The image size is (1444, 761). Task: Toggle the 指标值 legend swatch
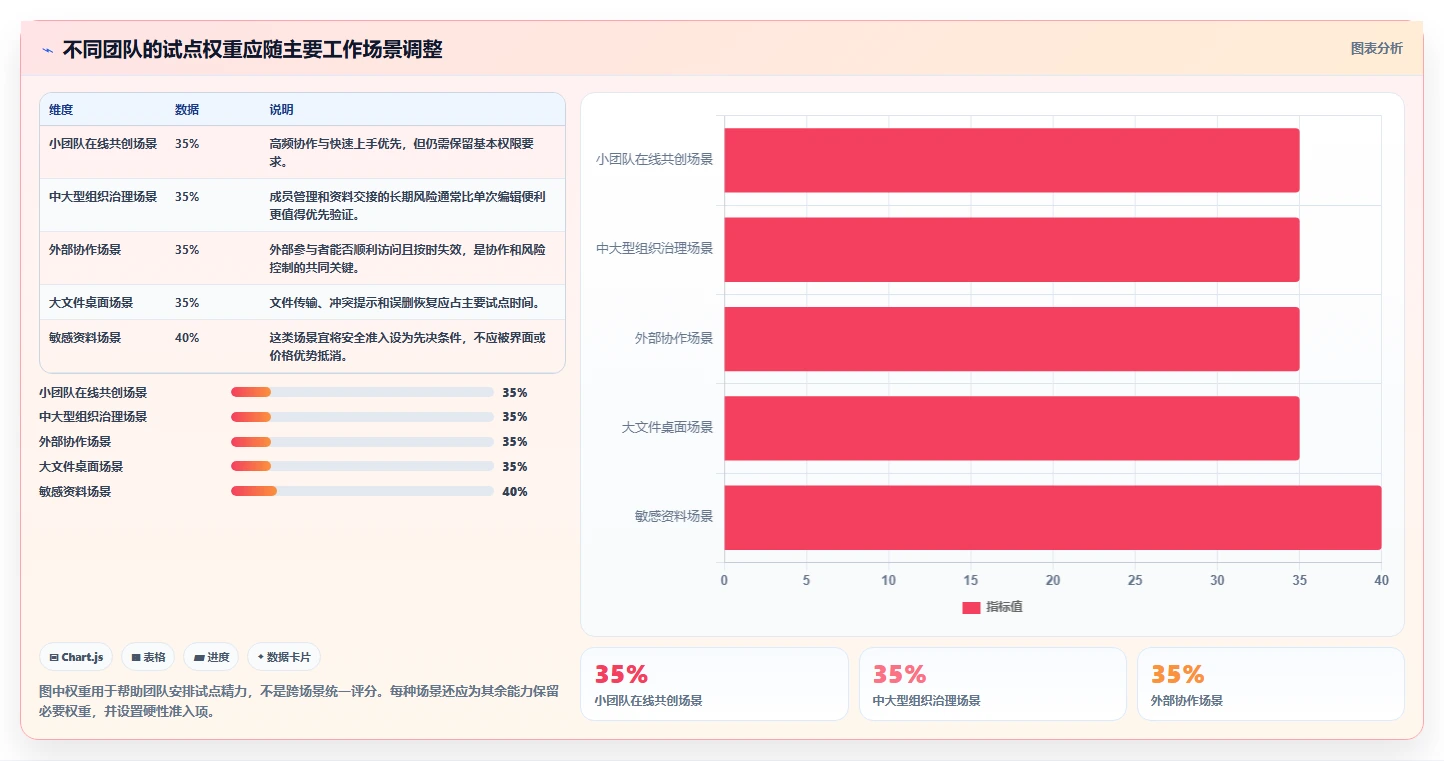[971, 608]
